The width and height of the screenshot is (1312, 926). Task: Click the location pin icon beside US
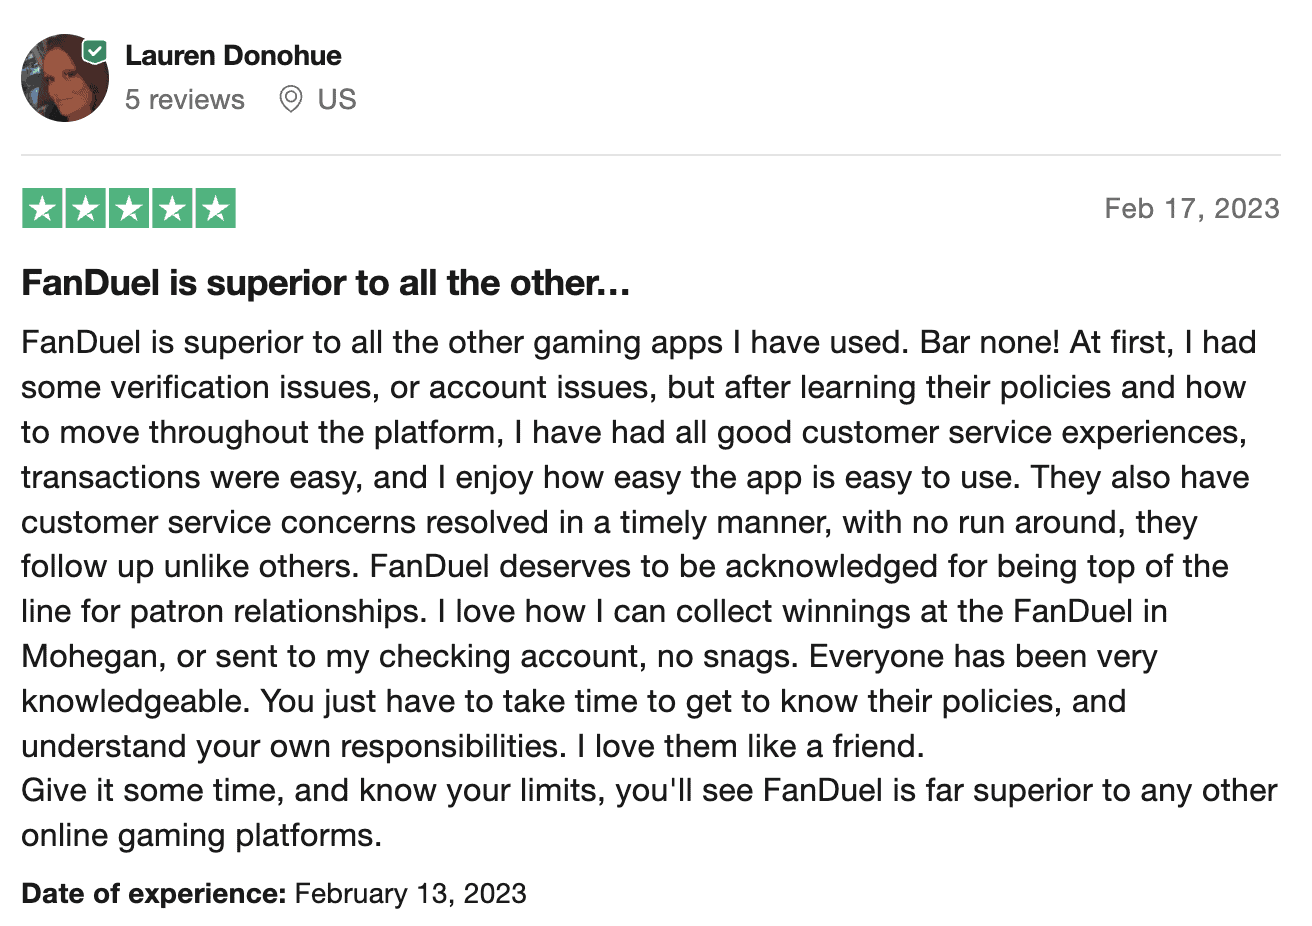(x=291, y=99)
